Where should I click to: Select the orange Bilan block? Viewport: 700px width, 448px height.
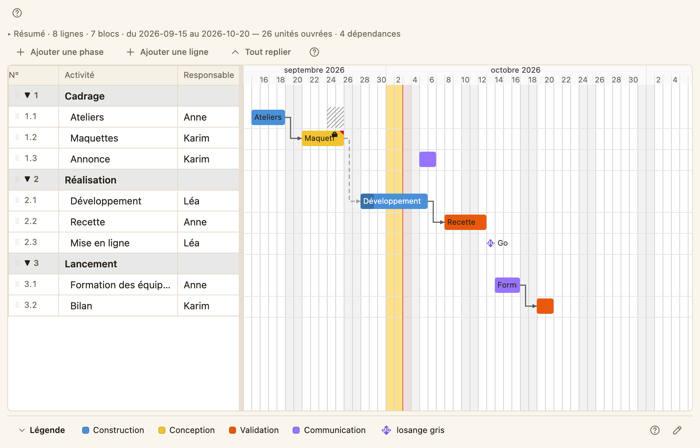click(545, 306)
